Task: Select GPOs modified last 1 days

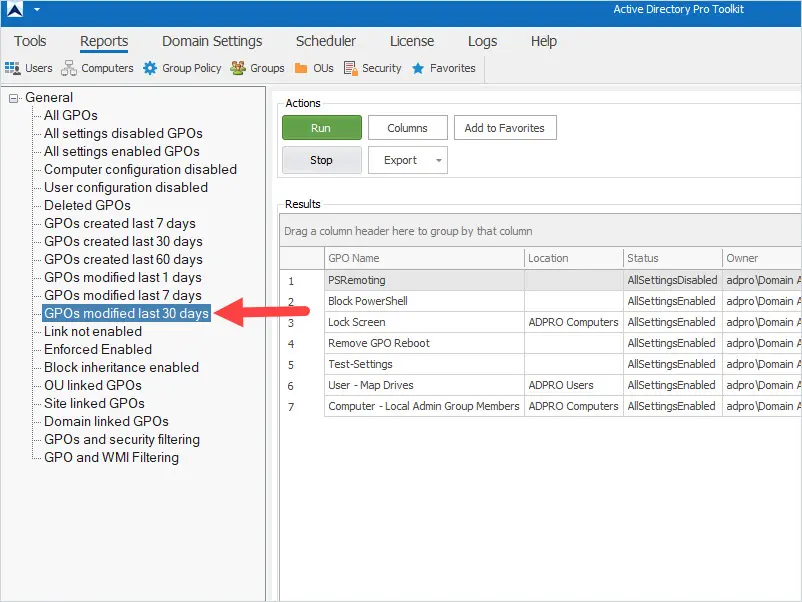Action: pyautogui.click(x=123, y=277)
